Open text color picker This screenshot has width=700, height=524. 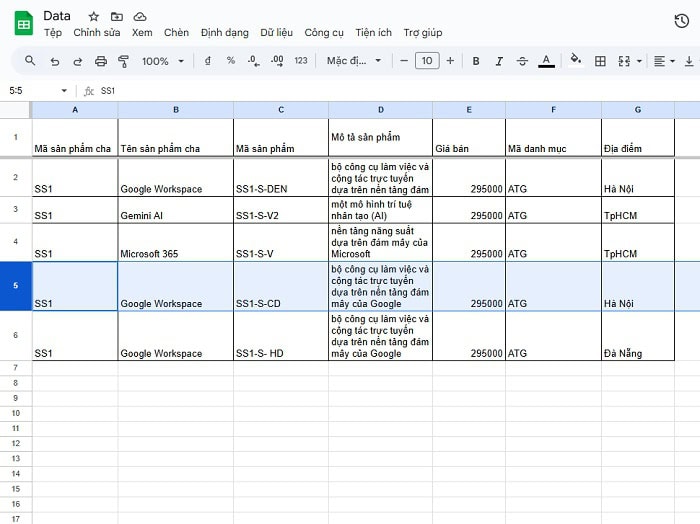click(x=546, y=61)
